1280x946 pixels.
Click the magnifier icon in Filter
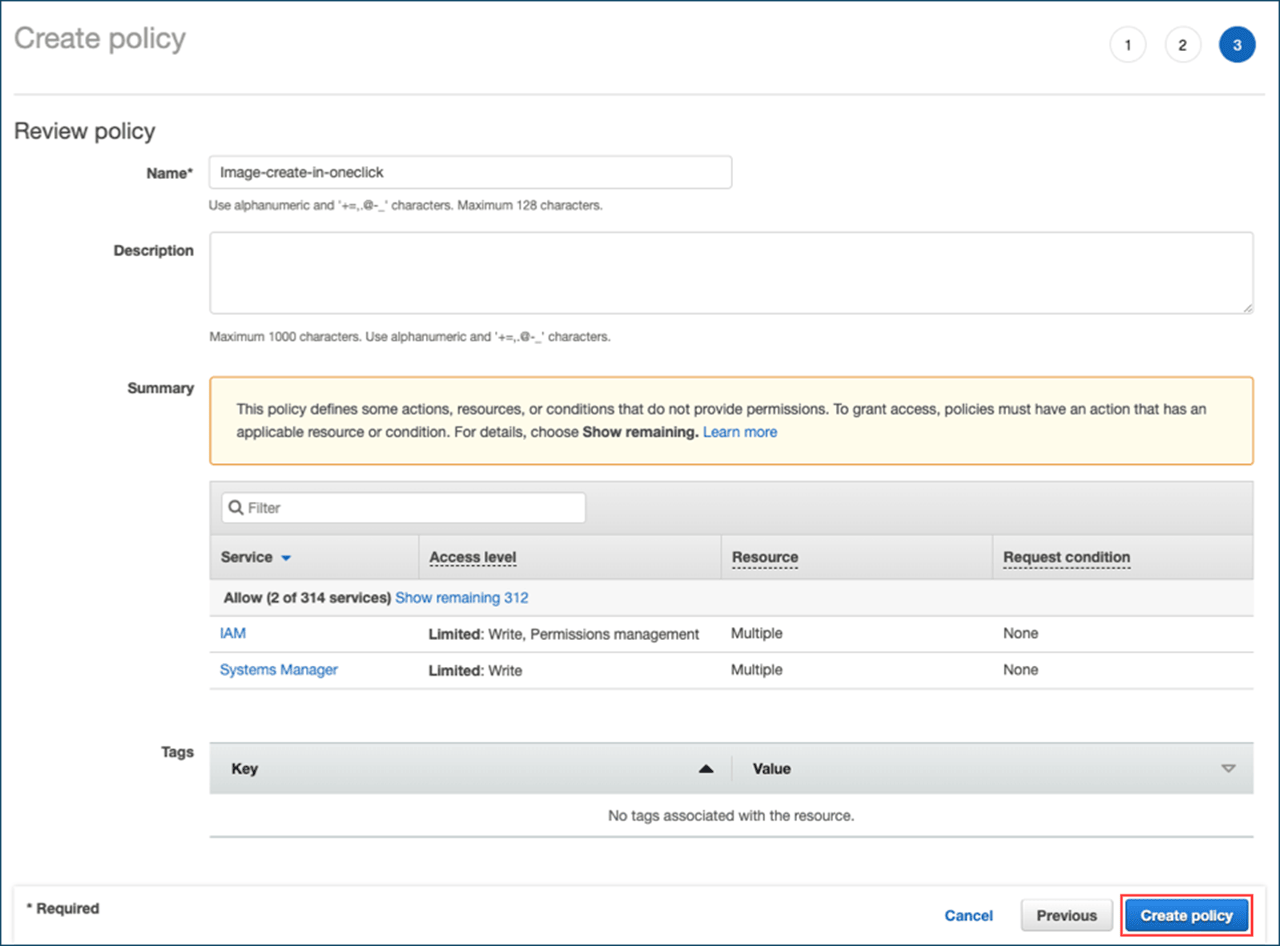pos(236,508)
